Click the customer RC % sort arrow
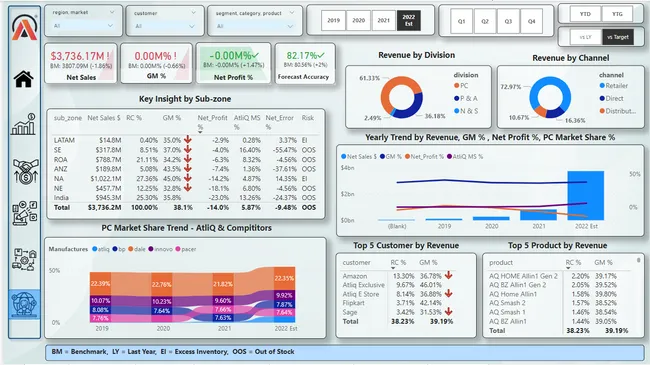 pyautogui.click(x=393, y=268)
